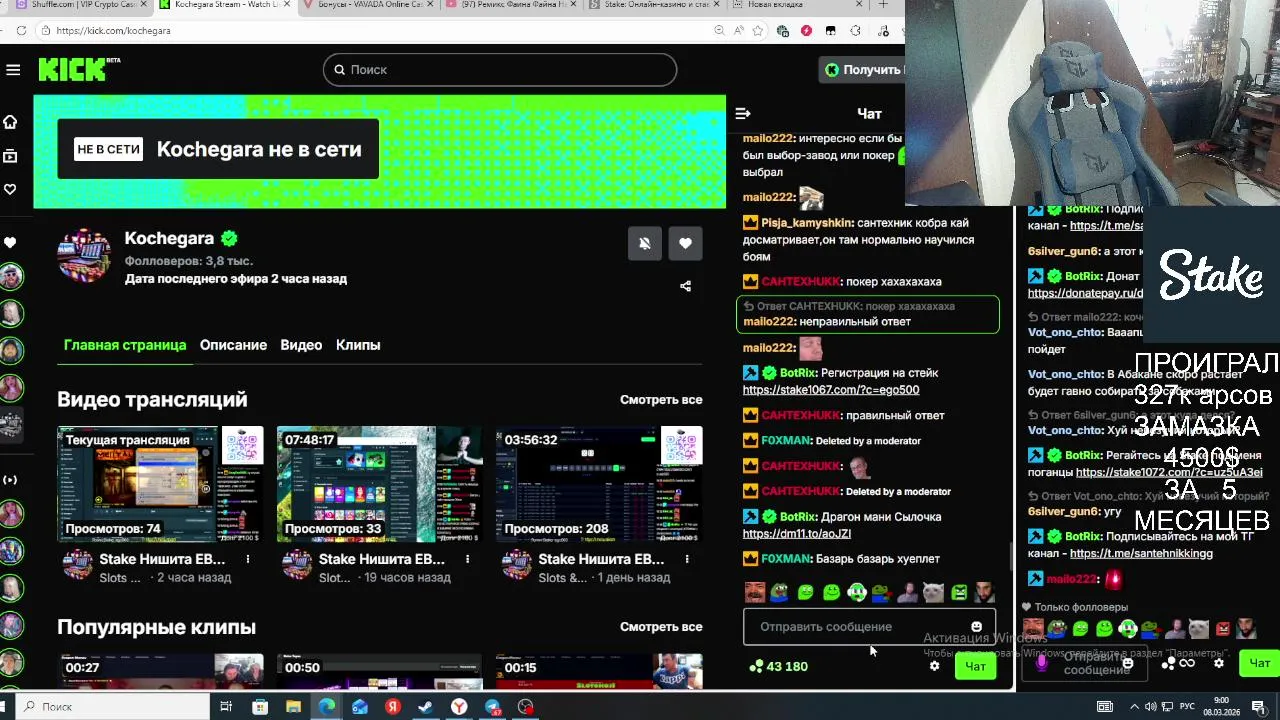The image size is (1280, 720).
Task: Open the Kochegara channel avatar
Action: (x=84, y=255)
